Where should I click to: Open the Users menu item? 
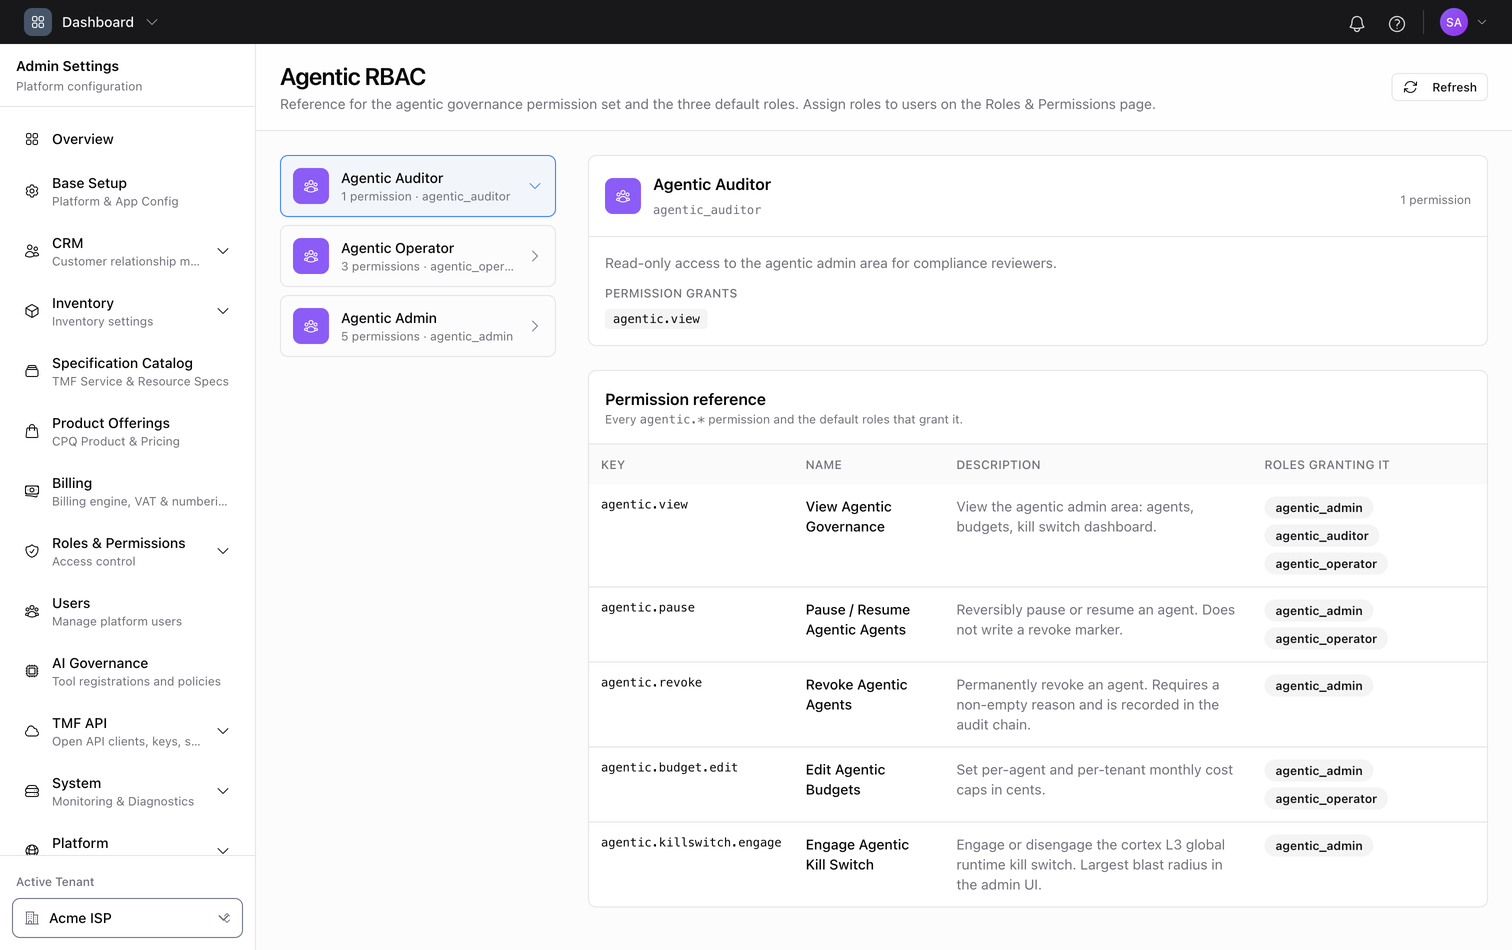tap(127, 611)
